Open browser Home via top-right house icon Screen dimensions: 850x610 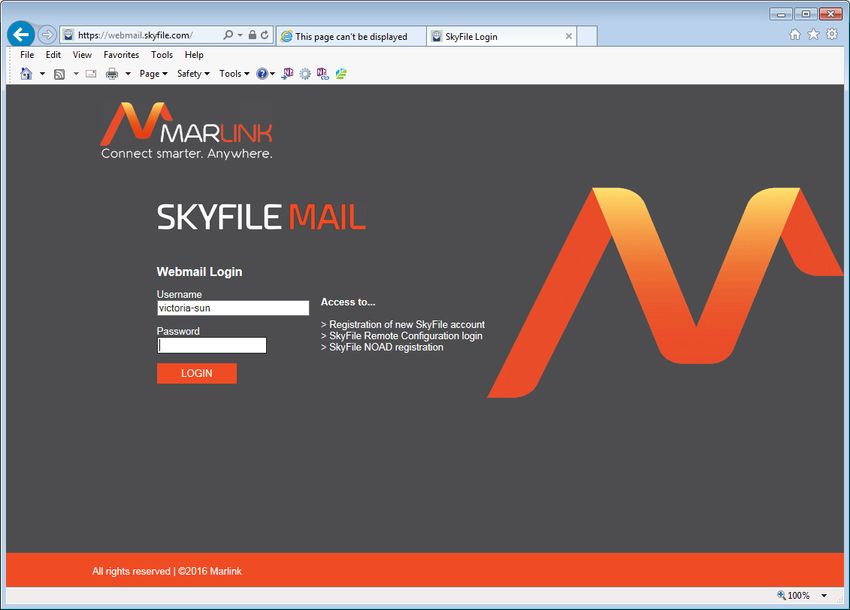(795, 35)
